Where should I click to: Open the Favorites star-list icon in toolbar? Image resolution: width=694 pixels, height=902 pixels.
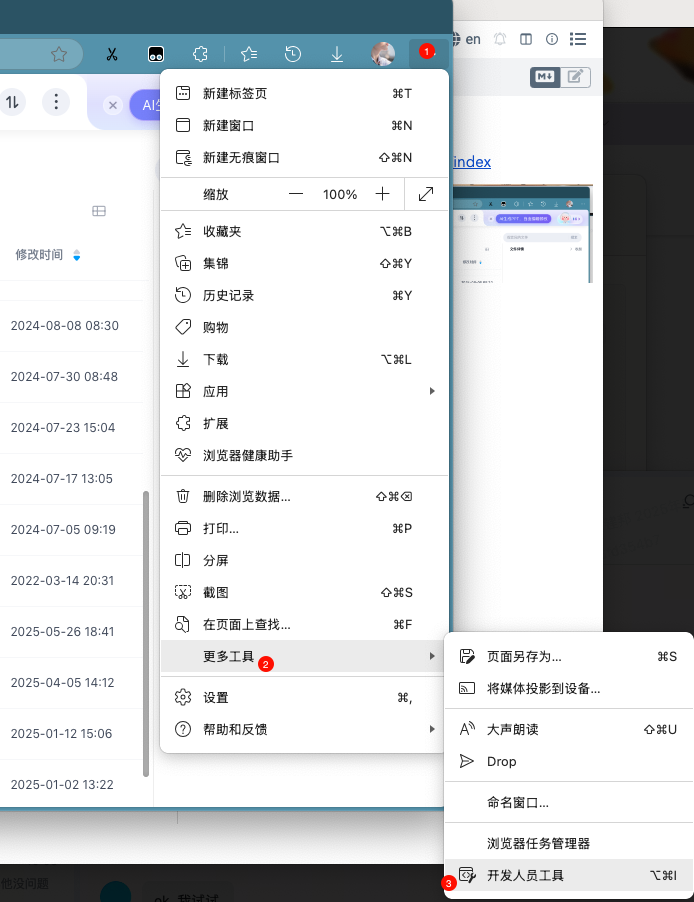pyautogui.click(x=249, y=55)
